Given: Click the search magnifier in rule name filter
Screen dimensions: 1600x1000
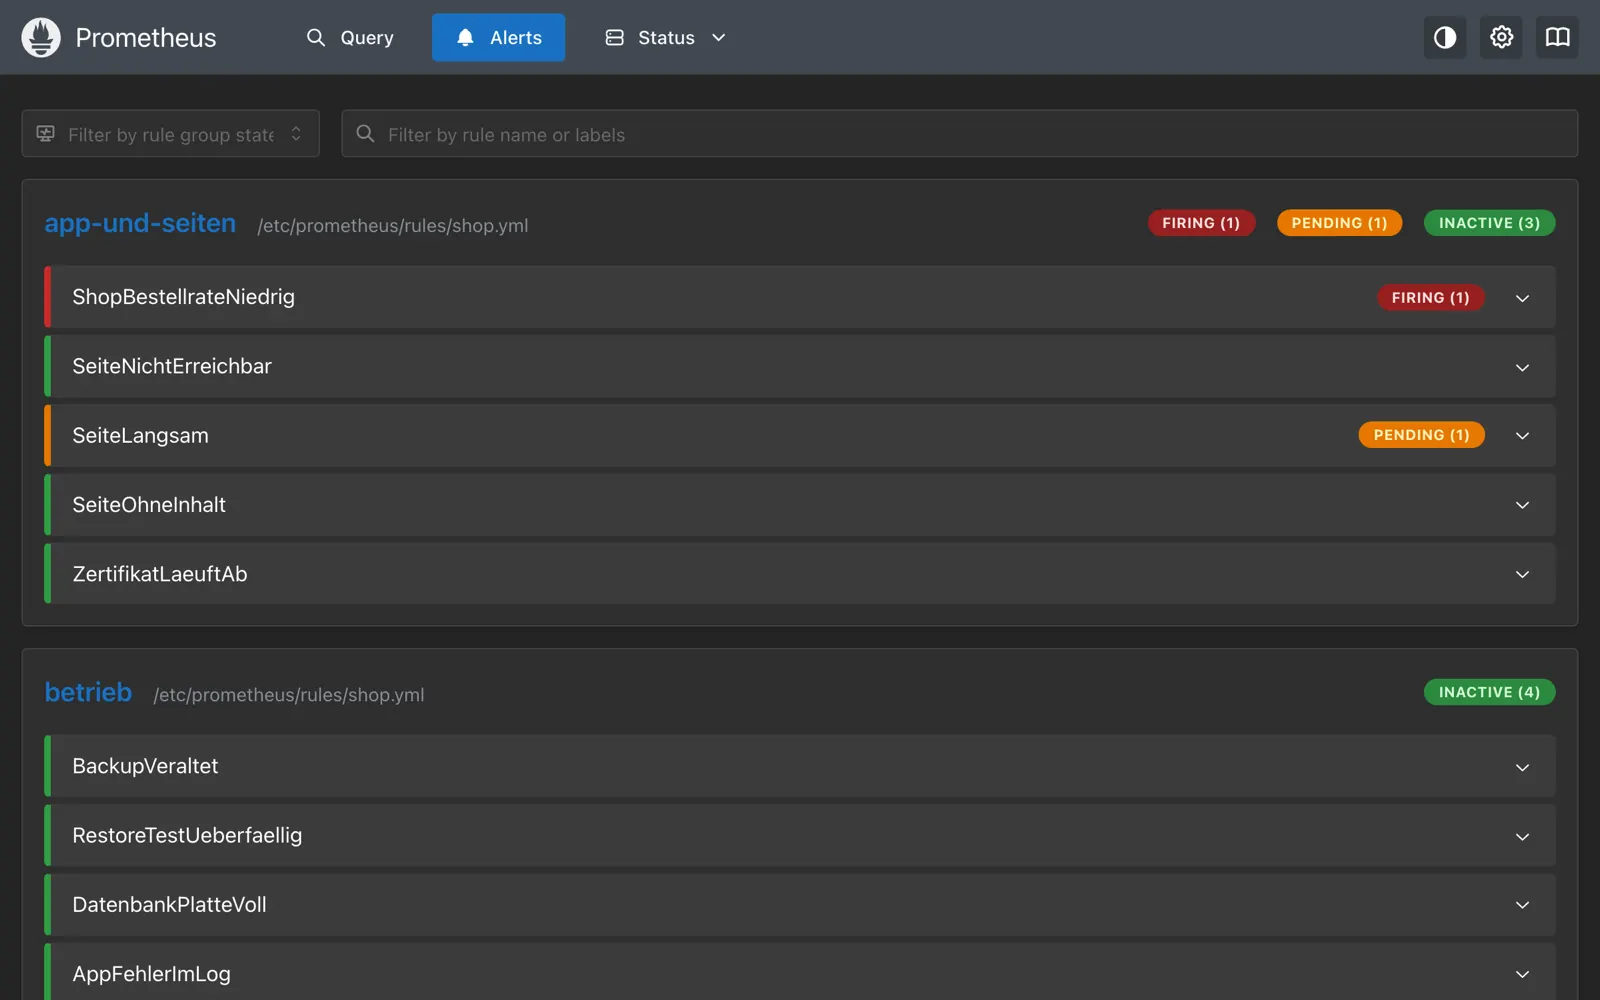Looking at the screenshot, I should (365, 134).
